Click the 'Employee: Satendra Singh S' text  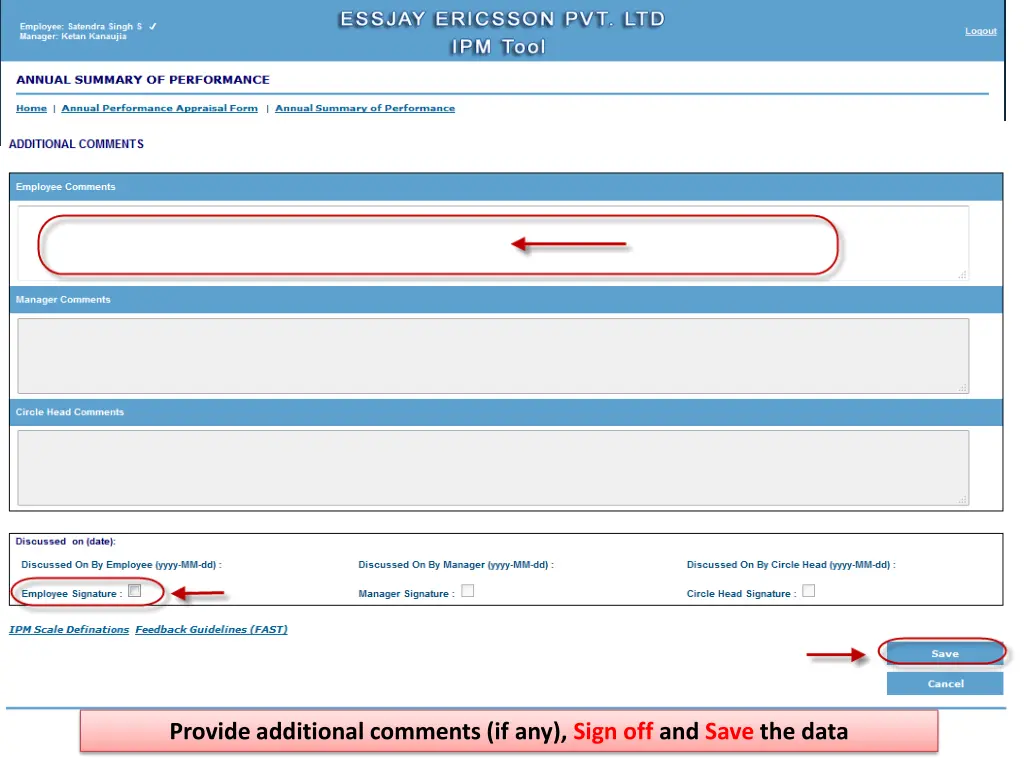click(80, 26)
